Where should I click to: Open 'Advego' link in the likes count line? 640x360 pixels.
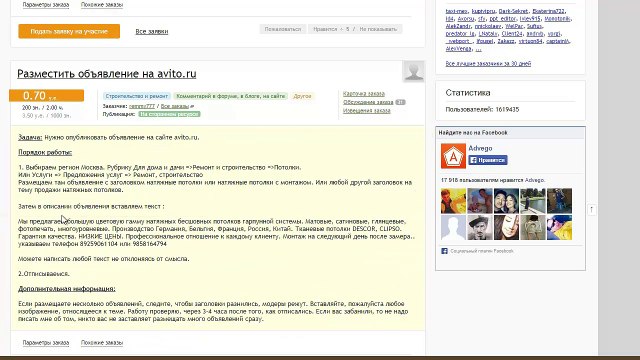tap(534, 180)
